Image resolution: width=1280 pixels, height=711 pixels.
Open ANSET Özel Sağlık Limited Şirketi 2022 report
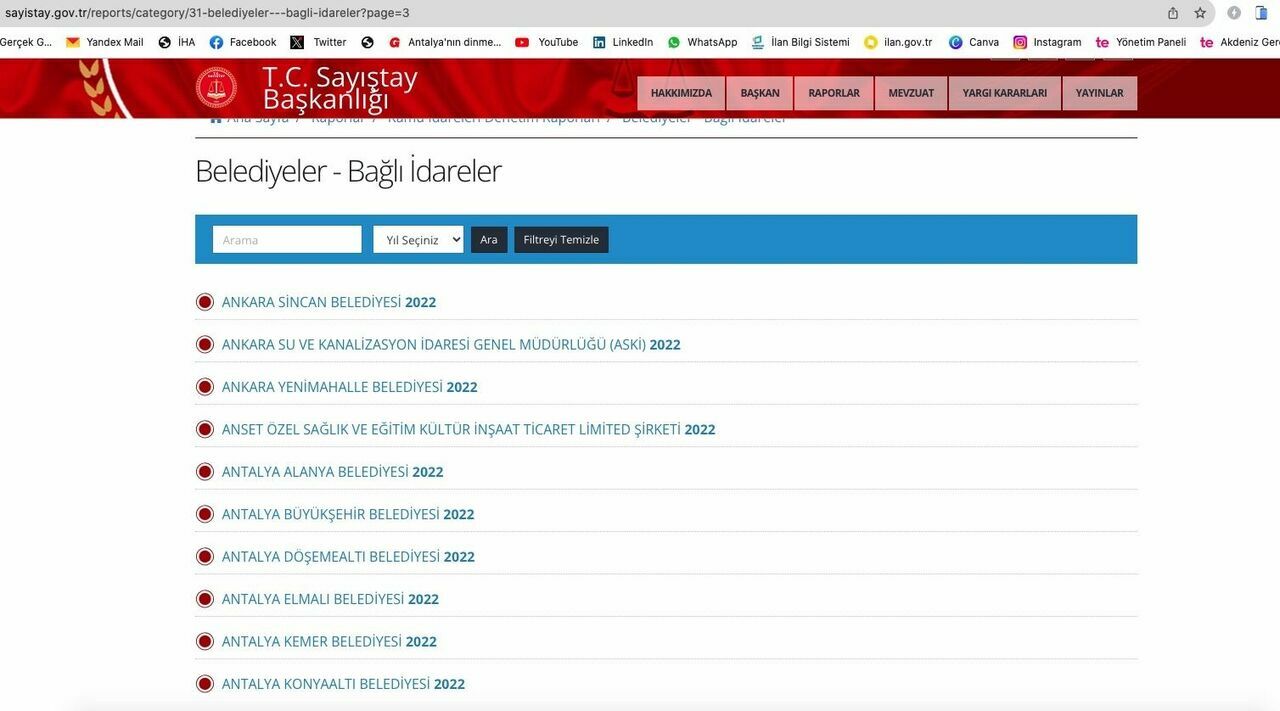click(469, 429)
